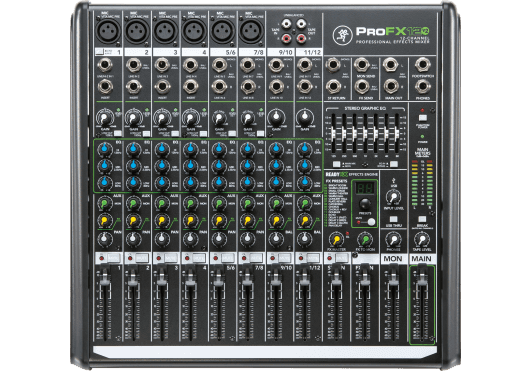Click the Mackie running man logo
Viewport: 530px width, 371px height.
(342, 35)
